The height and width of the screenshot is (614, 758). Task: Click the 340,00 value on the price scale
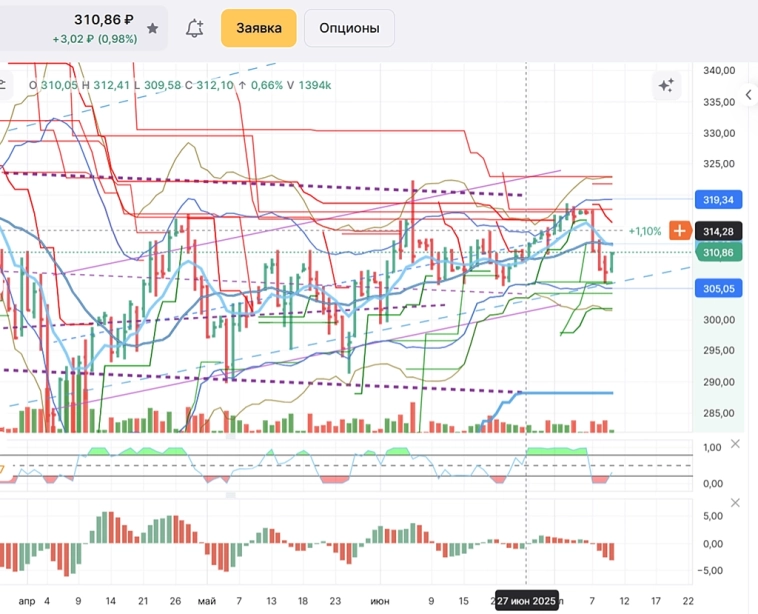pyautogui.click(x=720, y=71)
